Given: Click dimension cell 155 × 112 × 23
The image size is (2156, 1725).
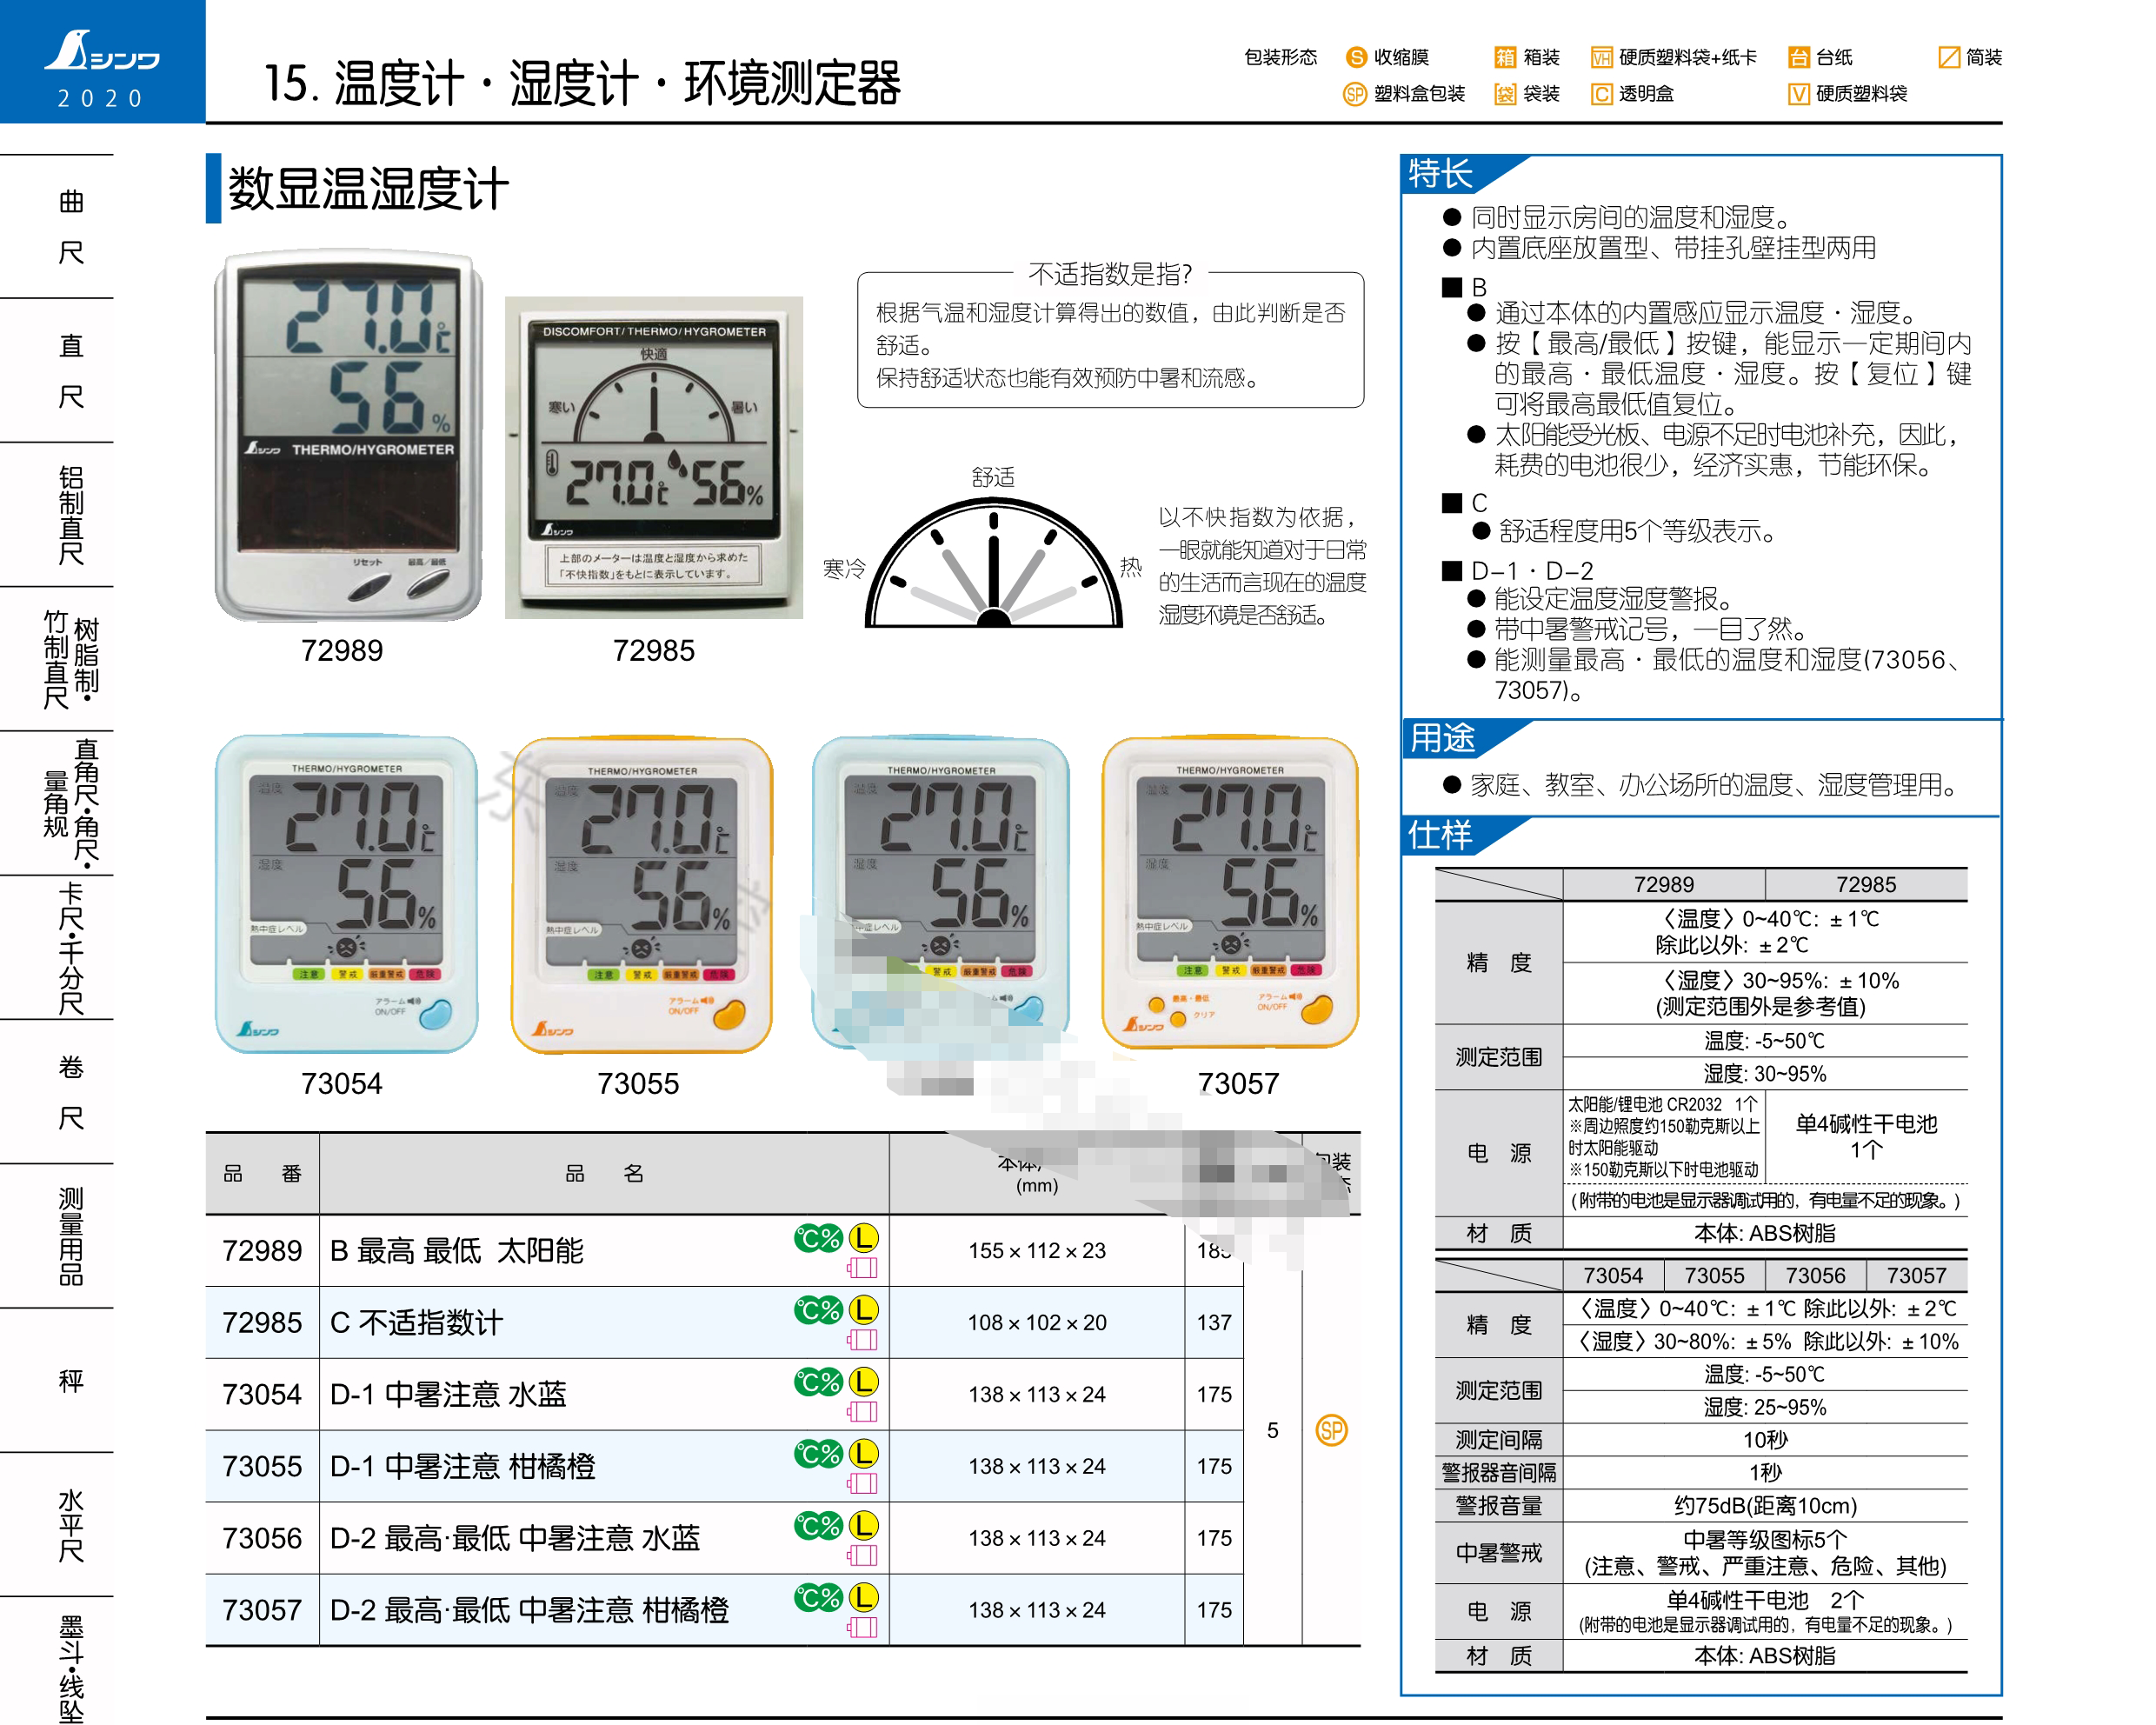Looking at the screenshot, I should 1037,1250.
